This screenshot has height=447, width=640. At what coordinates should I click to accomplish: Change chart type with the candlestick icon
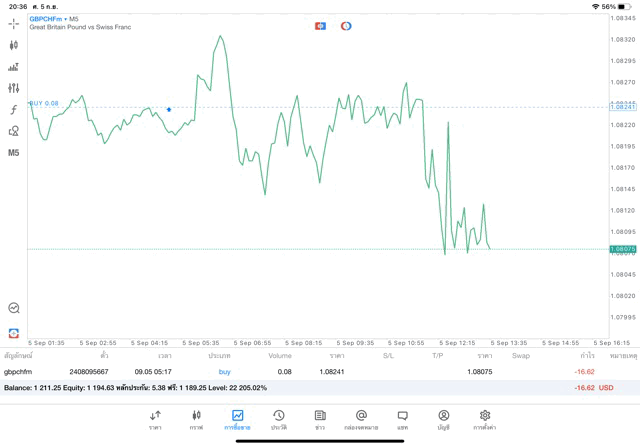click(13, 45)
